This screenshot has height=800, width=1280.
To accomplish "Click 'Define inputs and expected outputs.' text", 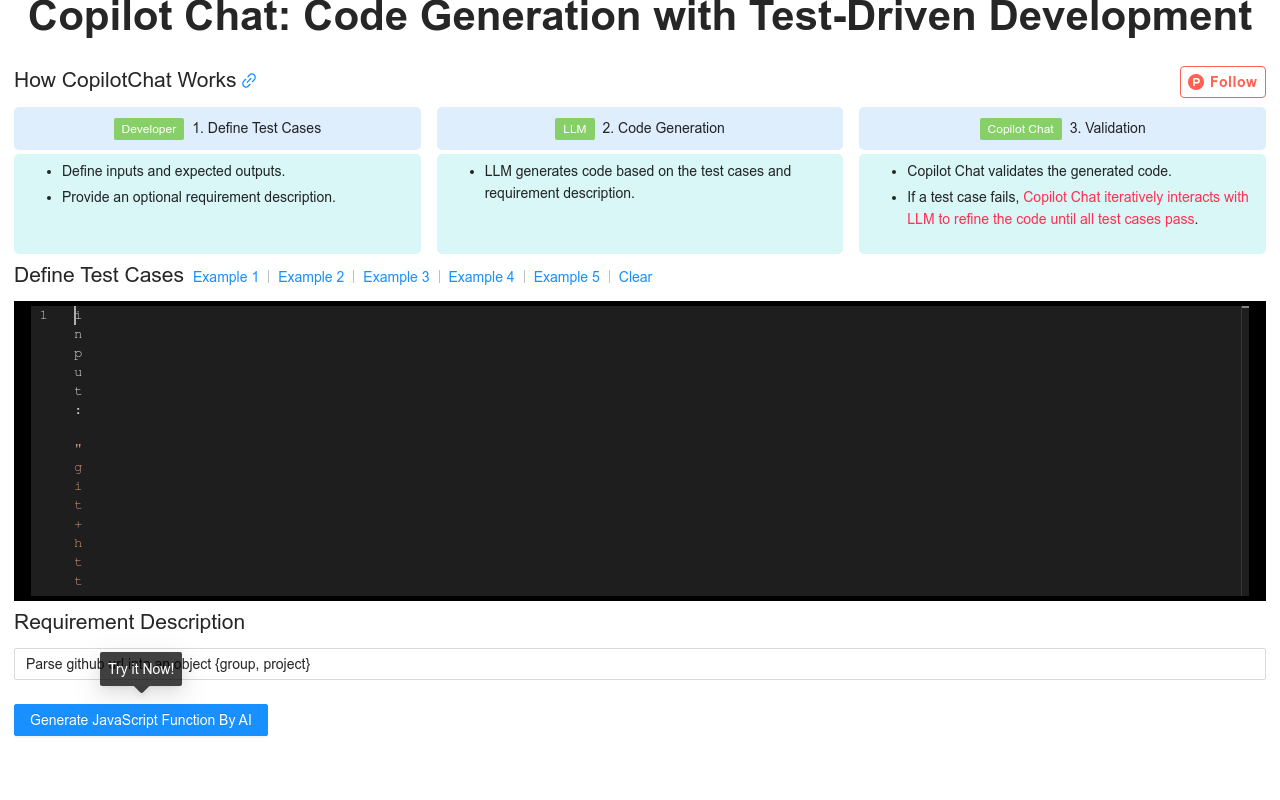I will click(174, 171).
